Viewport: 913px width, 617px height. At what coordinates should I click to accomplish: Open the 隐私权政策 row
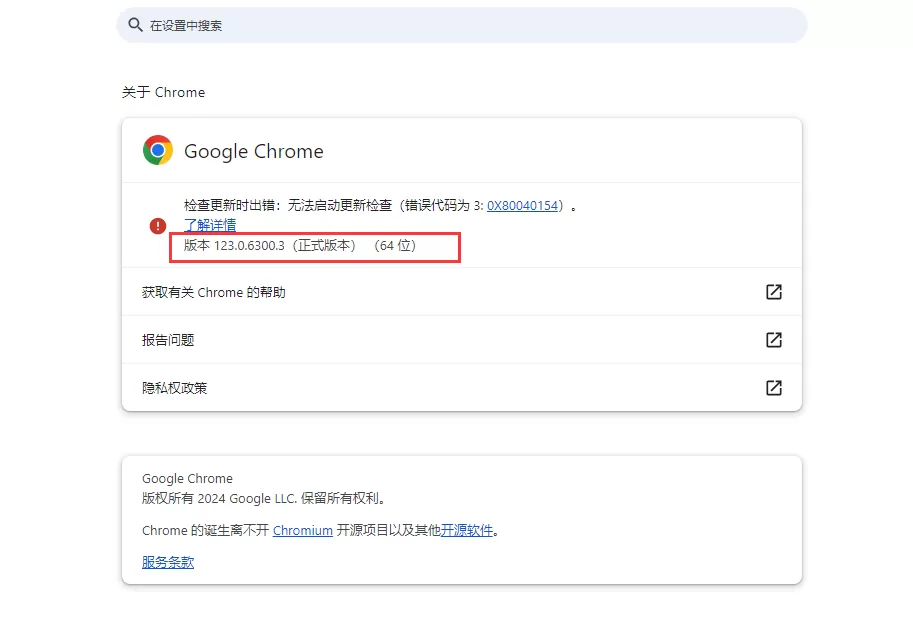pyautogui.click(x=462, y=388)
